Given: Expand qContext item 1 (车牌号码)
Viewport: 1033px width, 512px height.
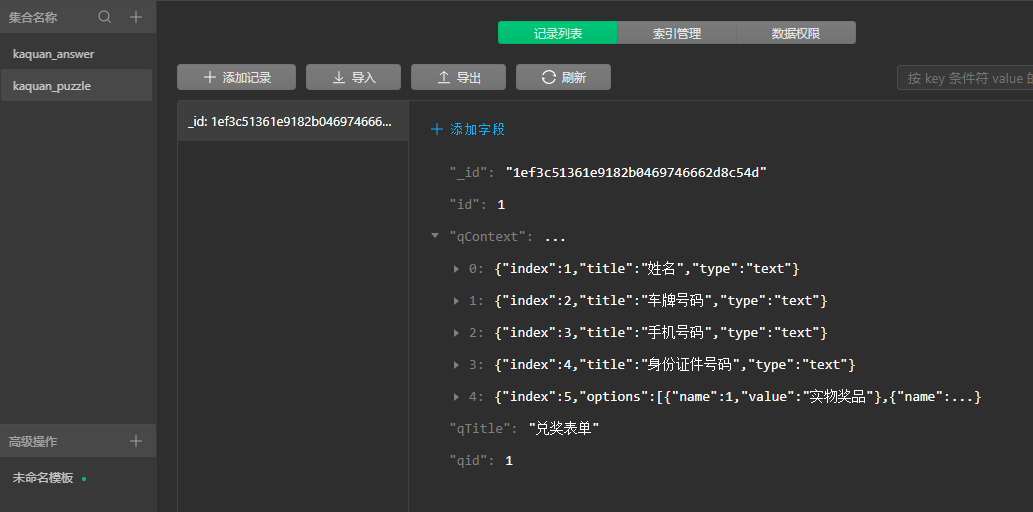Looking at the screenshot, I should 457,300.
